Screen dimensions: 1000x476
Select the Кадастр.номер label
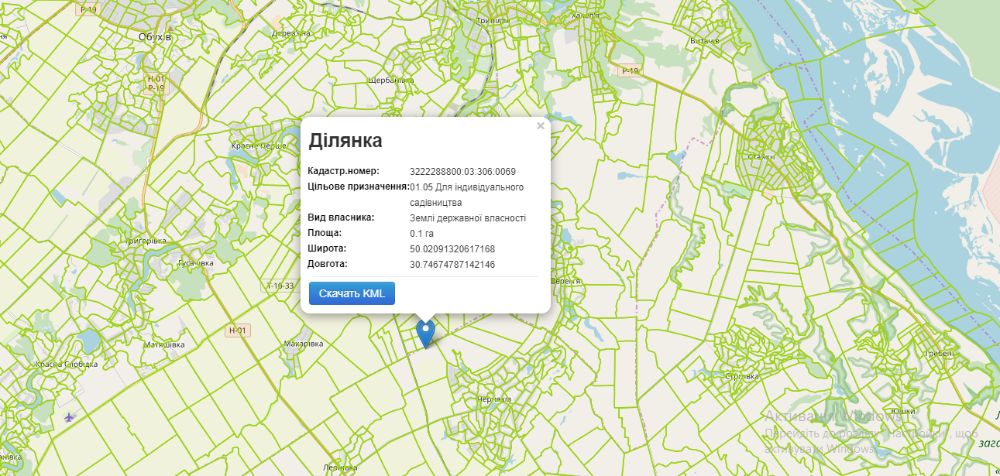(343, 171)
